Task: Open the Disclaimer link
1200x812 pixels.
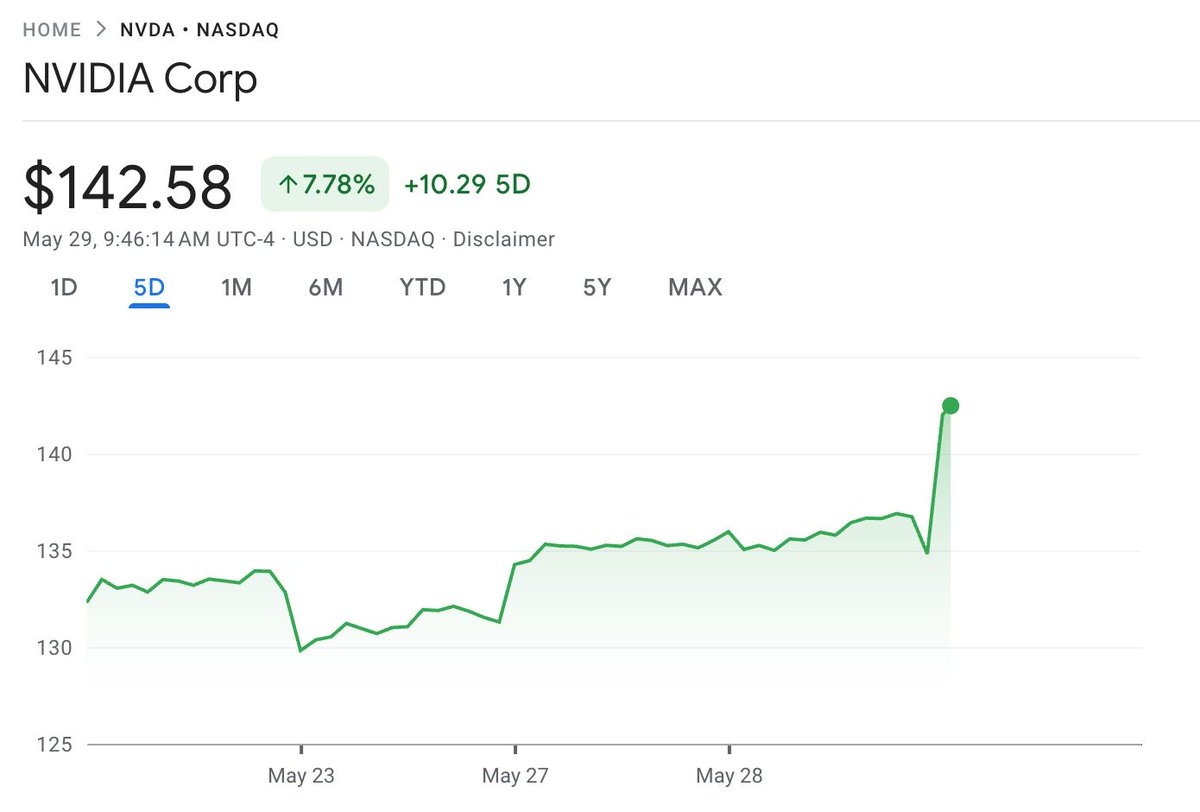Action: click(x=504, y=239)
